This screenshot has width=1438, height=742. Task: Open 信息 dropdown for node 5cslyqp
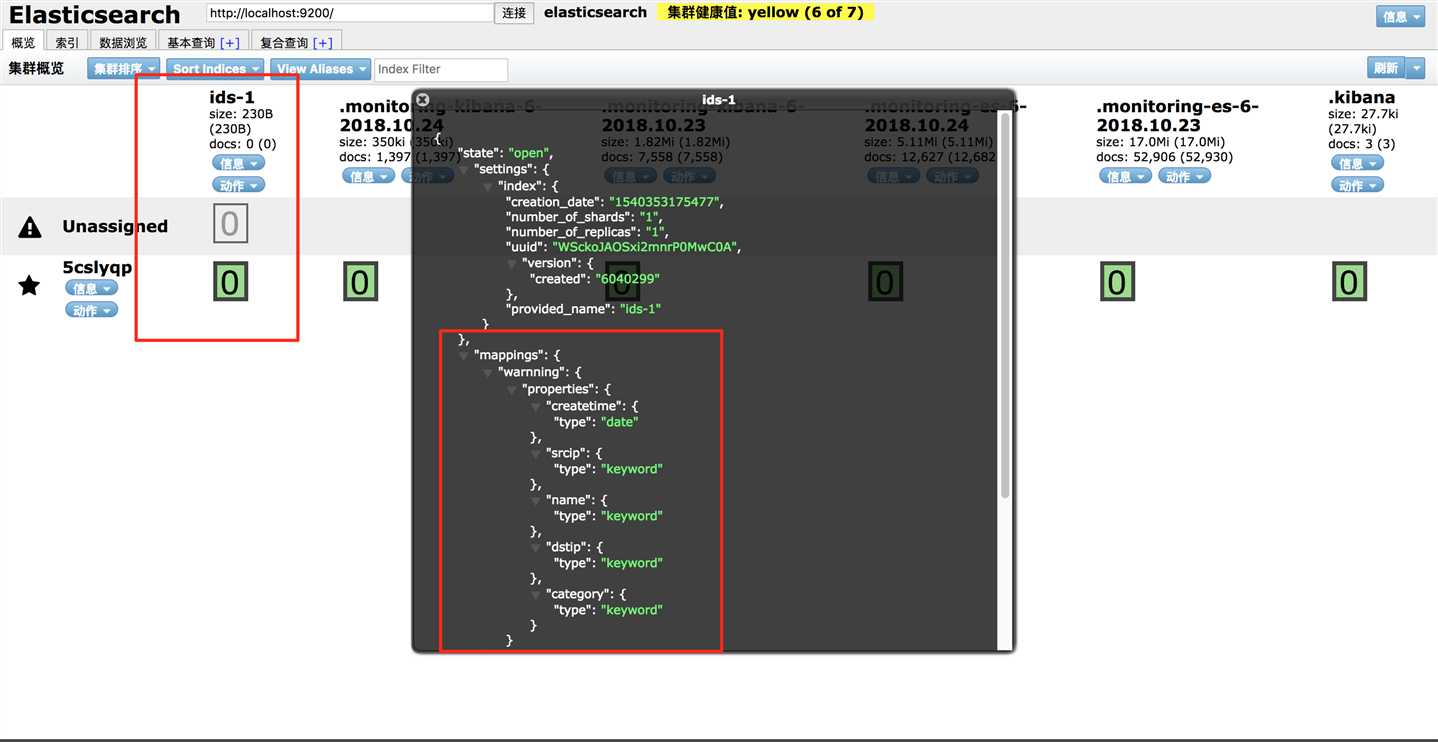point(92,288)
